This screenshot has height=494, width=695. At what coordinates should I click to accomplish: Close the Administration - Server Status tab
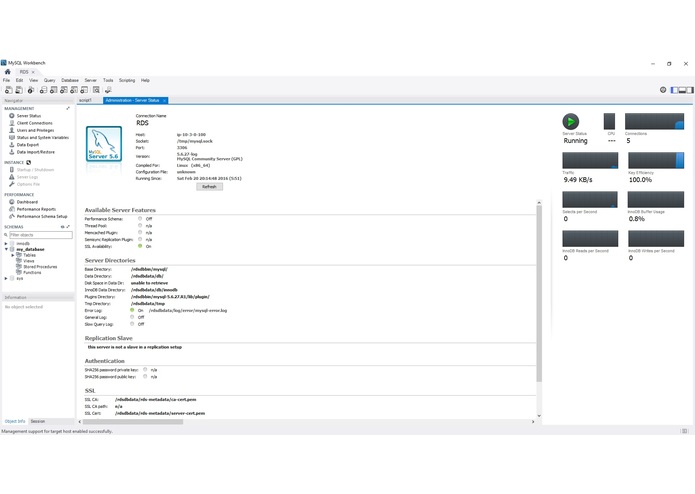point(164,101)
